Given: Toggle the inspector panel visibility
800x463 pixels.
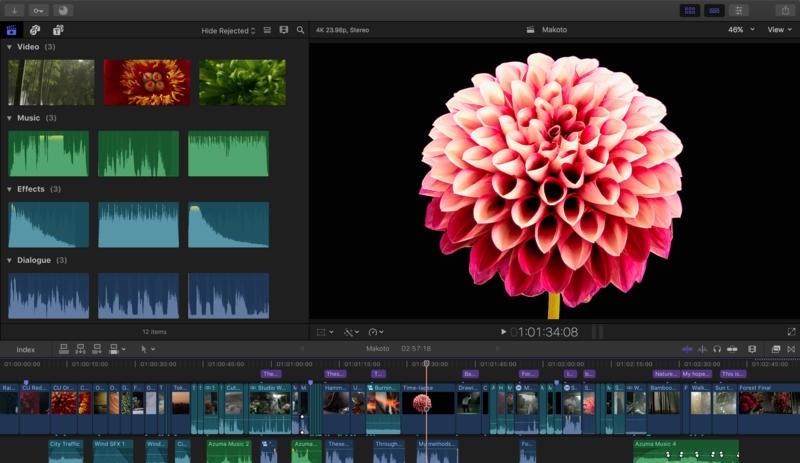Looking at the screenshot, I should [x=740, y=10].
